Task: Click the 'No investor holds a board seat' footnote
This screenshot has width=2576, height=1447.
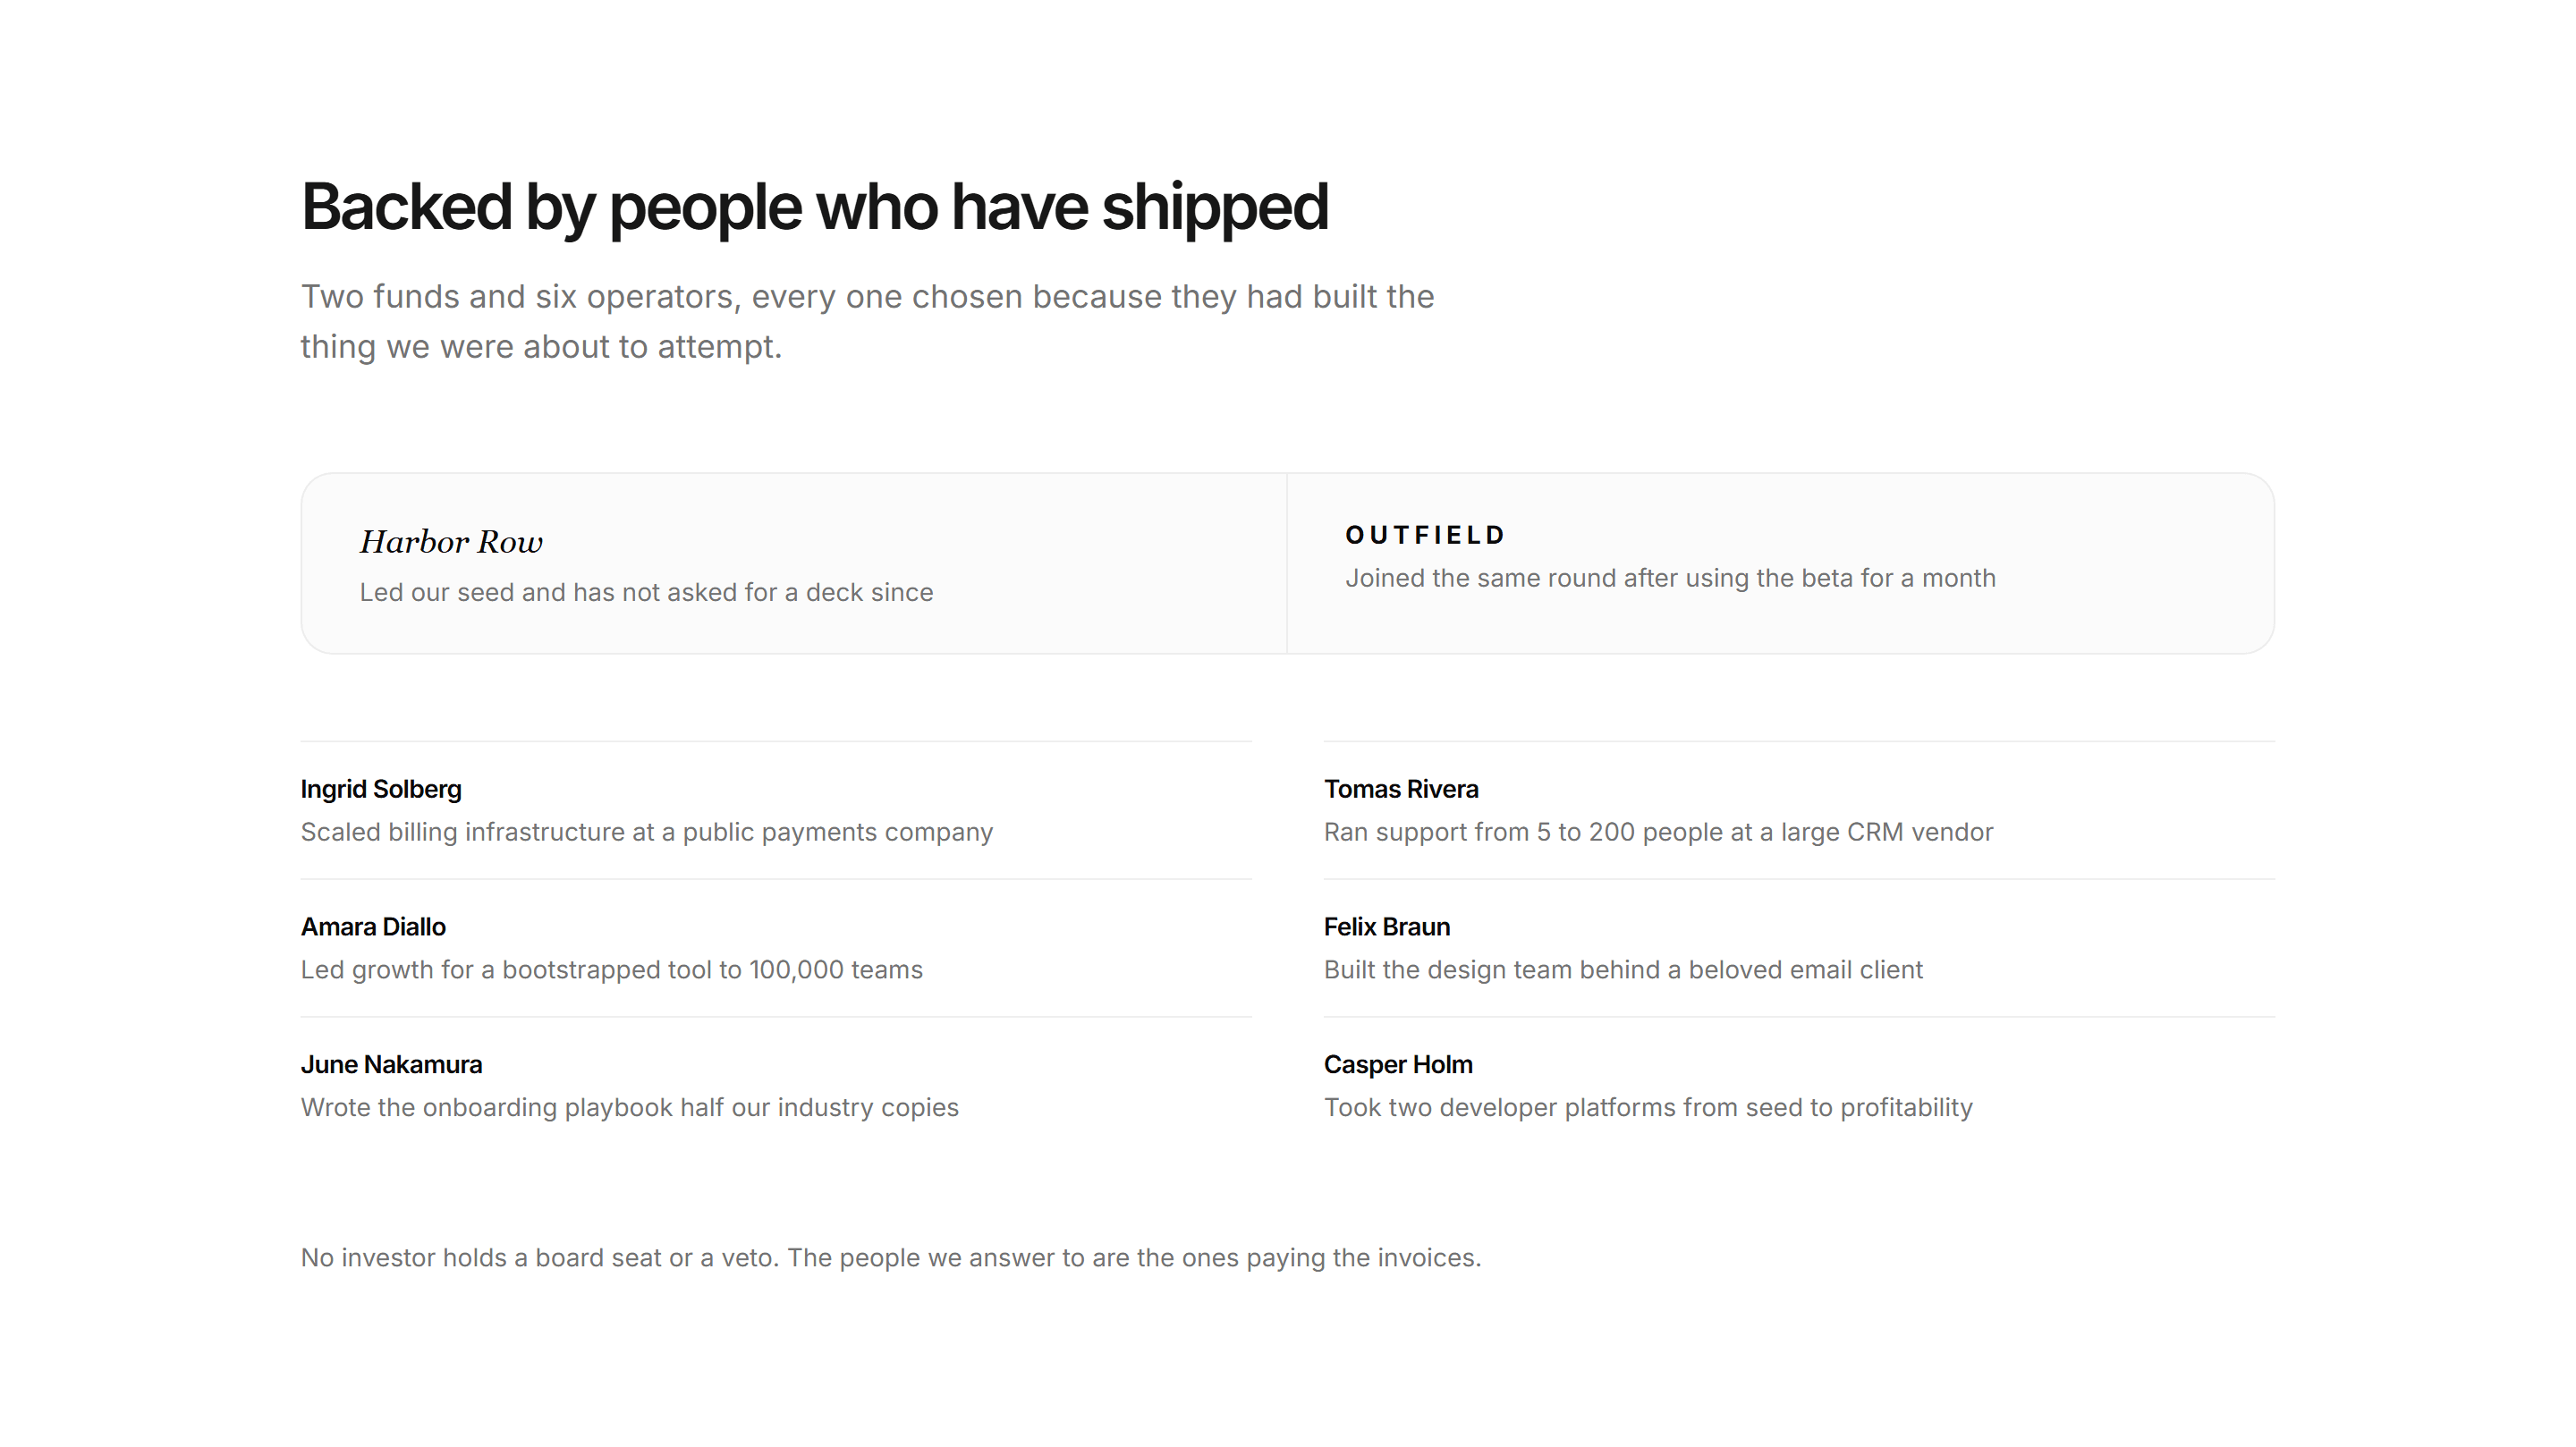Action: (891, 1258)
